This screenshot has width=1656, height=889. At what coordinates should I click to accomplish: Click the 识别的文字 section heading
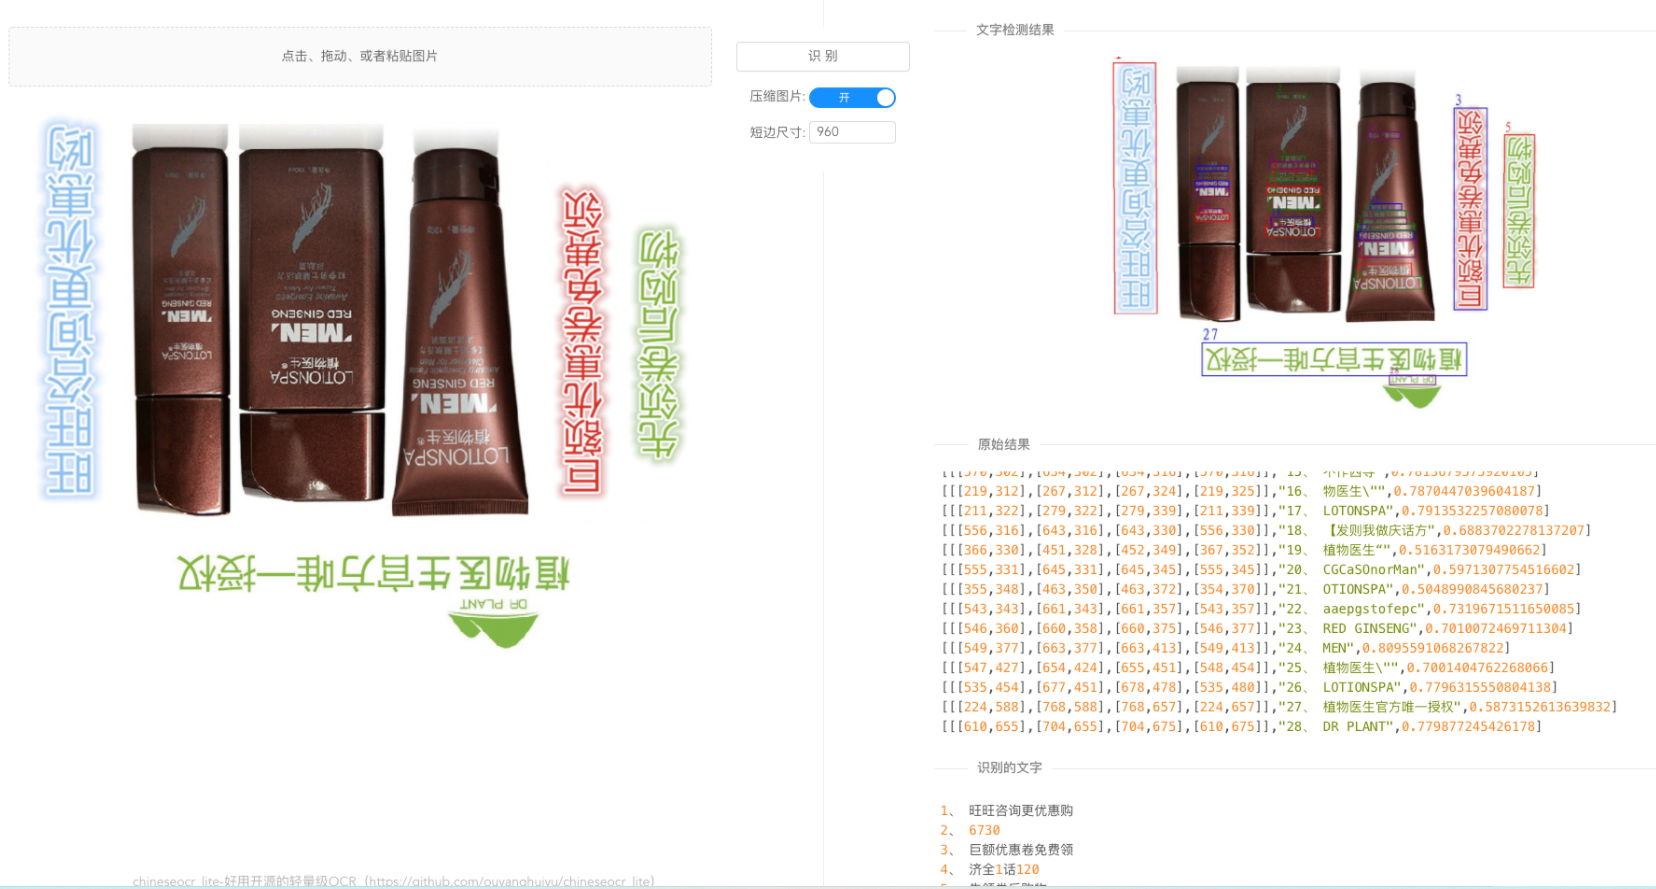[1009, 768]
